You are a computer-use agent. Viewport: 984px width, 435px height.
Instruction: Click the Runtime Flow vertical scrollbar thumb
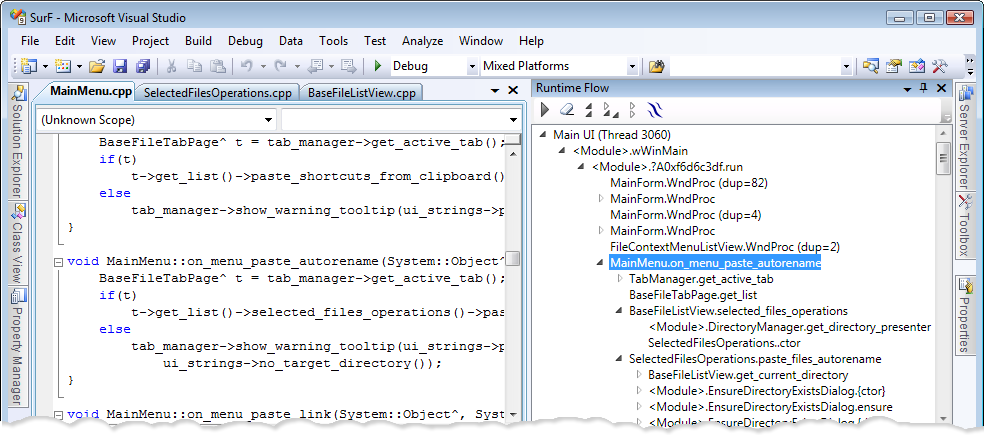pos(941,157)
